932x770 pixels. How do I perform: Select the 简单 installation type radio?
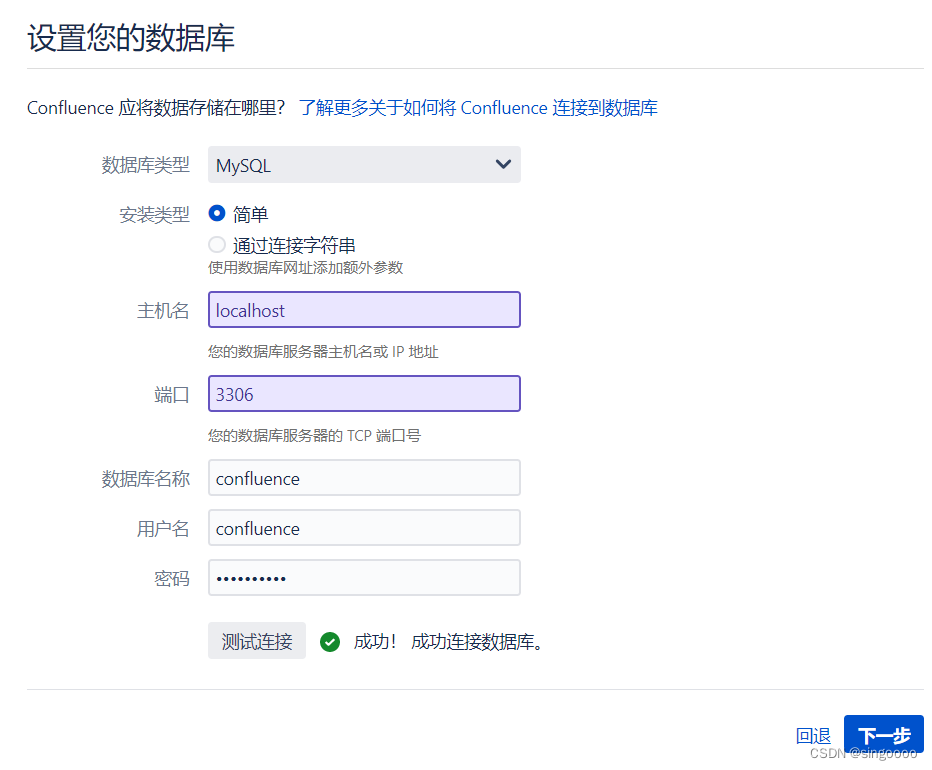coord(217,213)
